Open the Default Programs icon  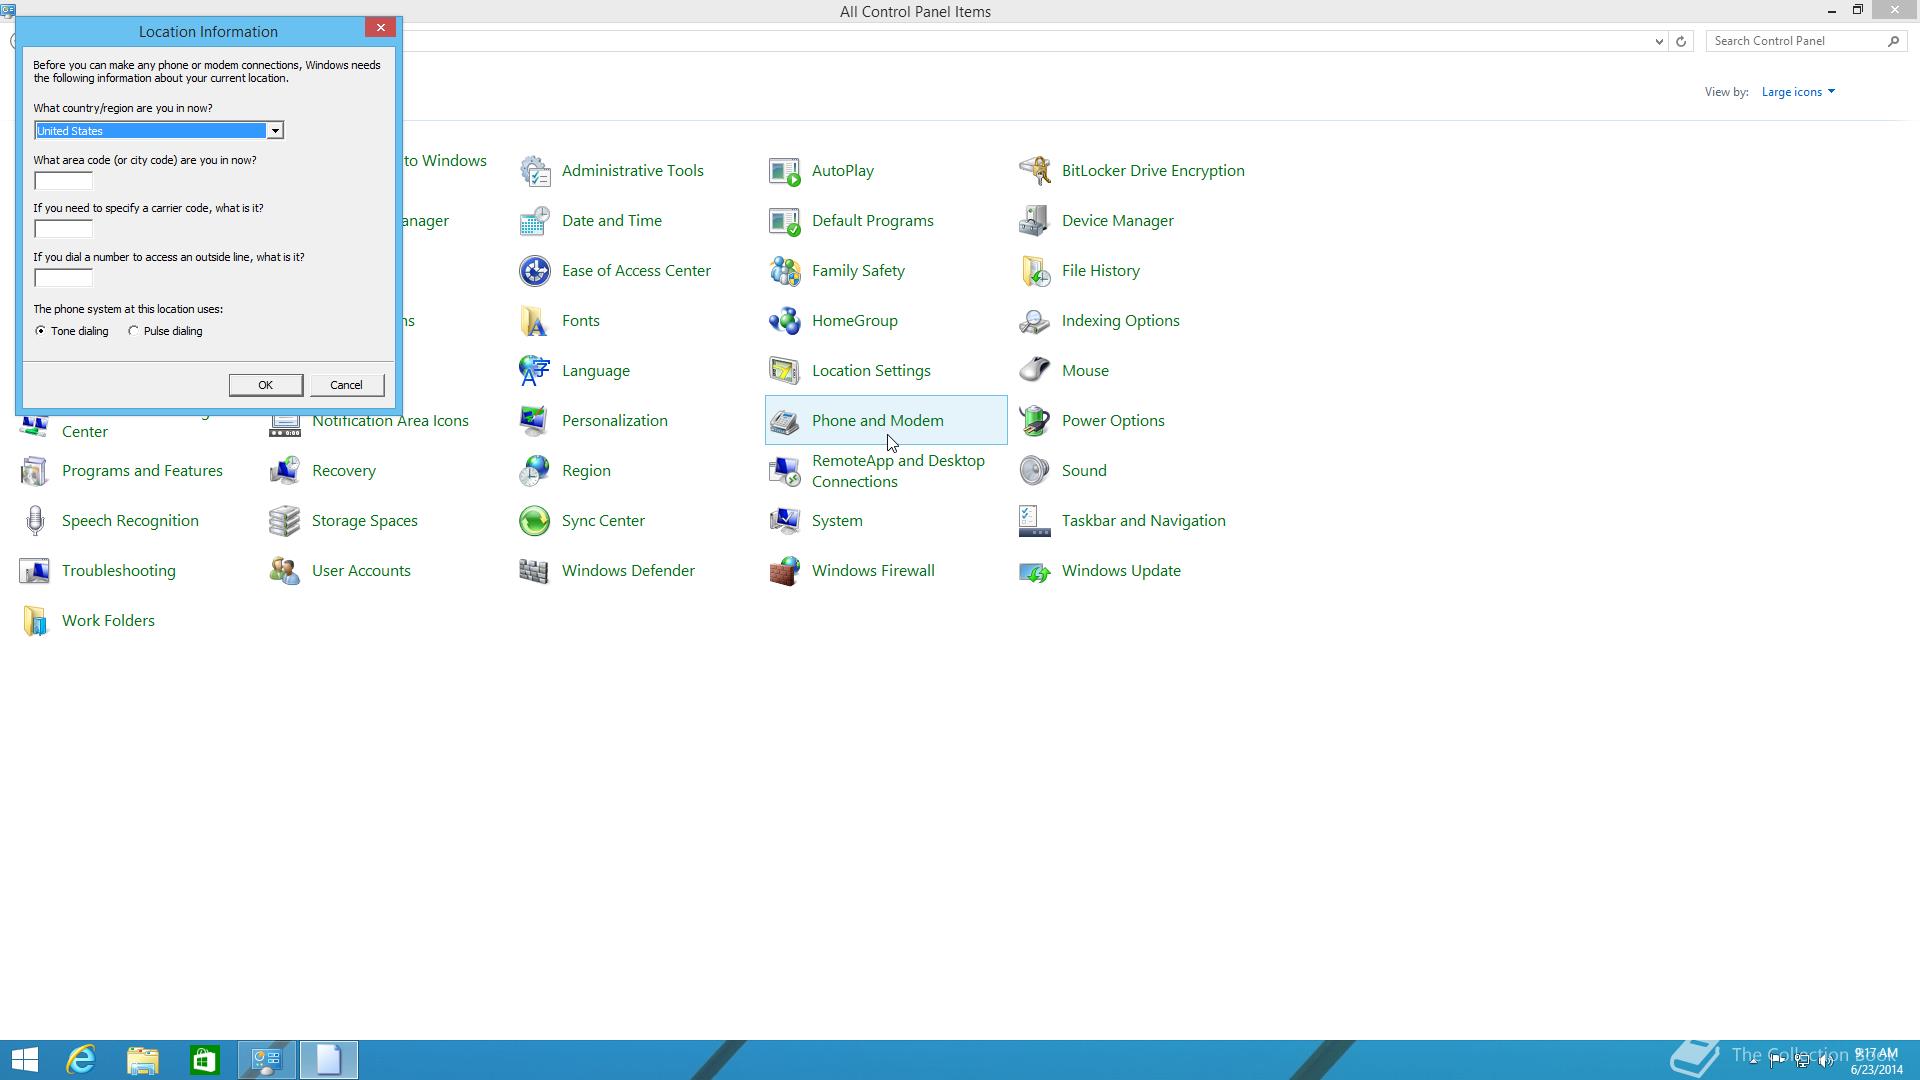pos(785,221)
